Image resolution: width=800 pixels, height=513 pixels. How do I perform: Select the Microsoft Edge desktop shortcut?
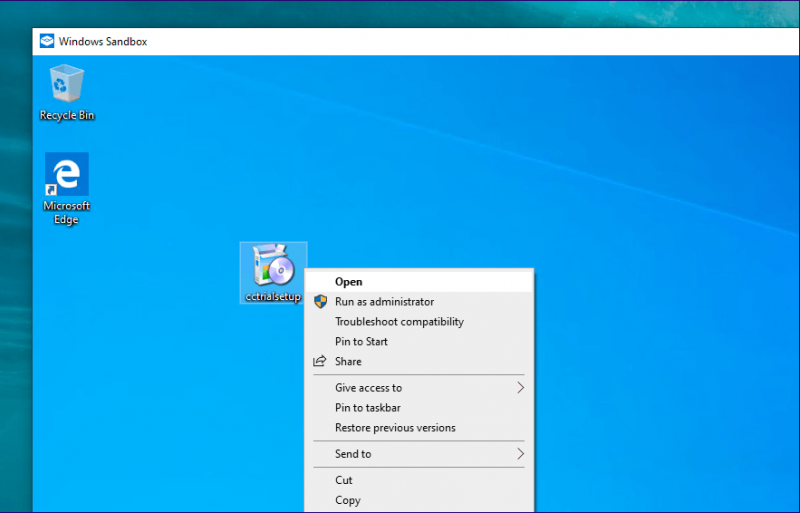[66, 189]
